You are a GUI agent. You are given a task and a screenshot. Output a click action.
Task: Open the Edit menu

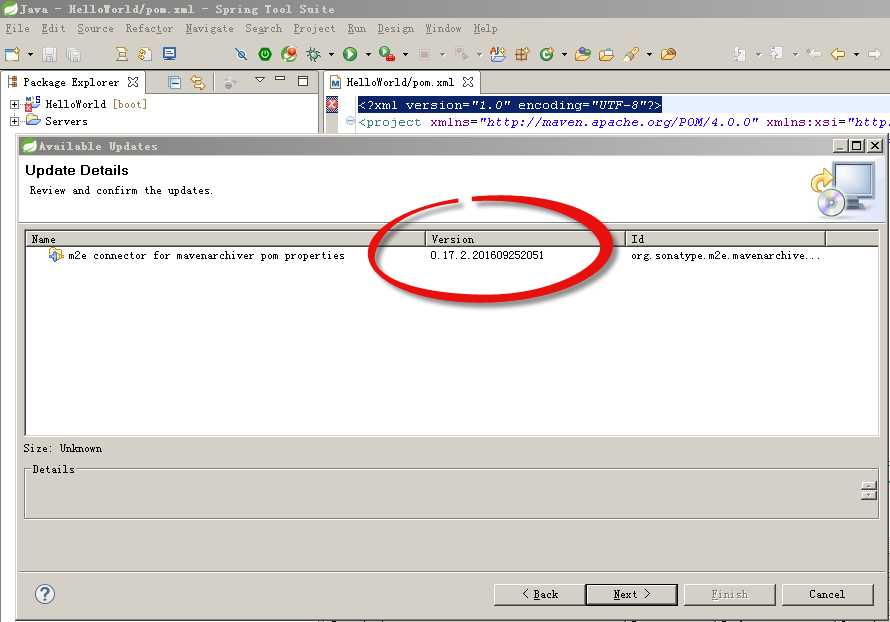53,28
